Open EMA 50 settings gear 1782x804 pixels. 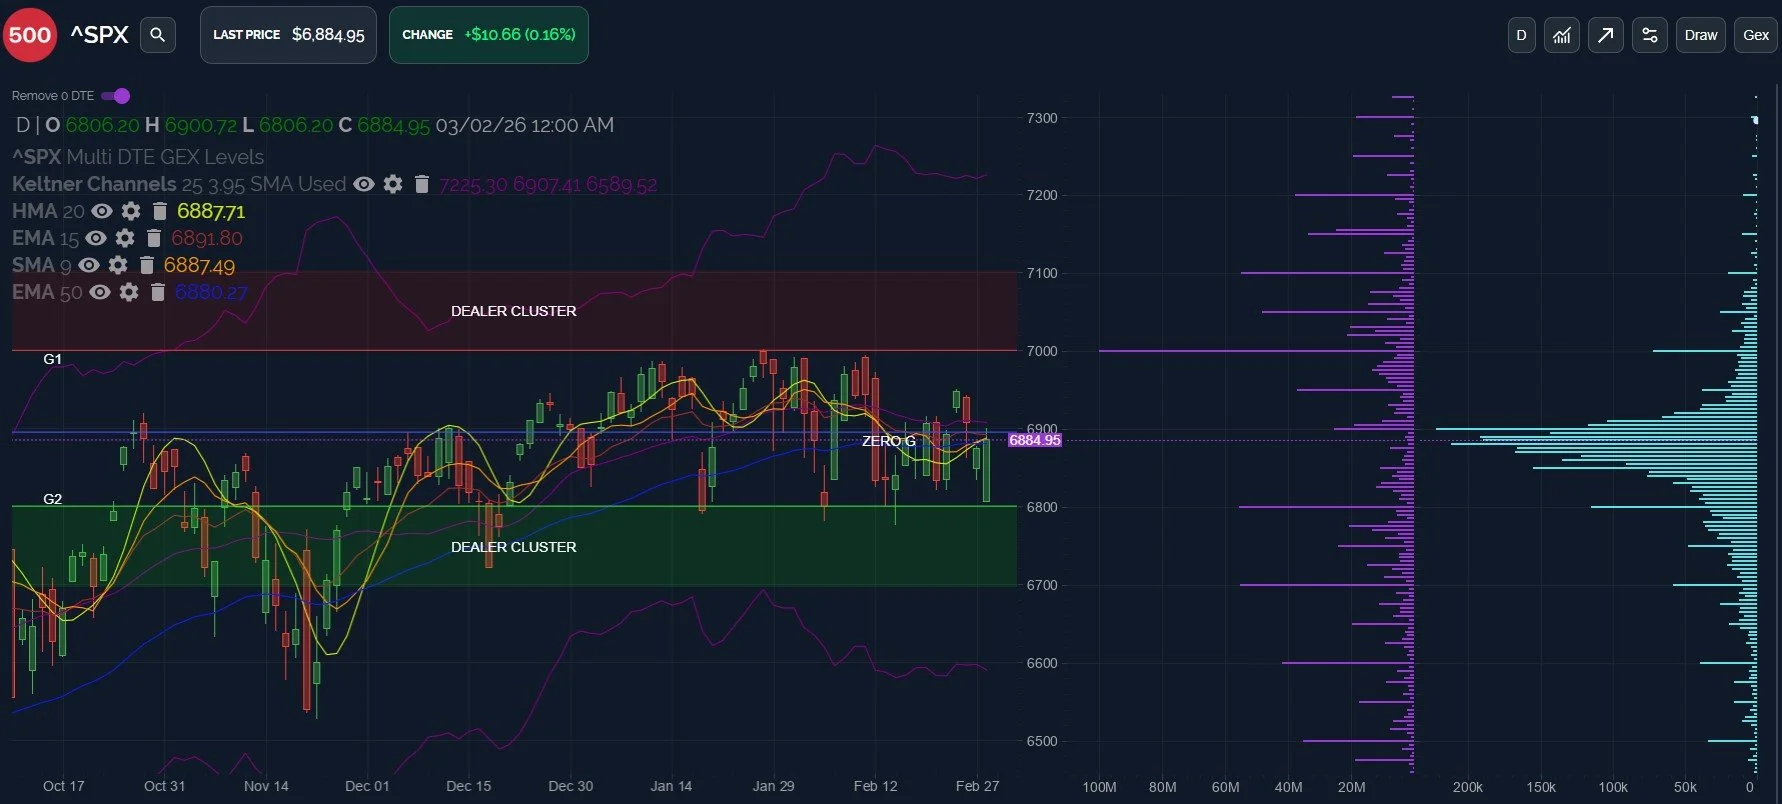[x=129, y=292]
